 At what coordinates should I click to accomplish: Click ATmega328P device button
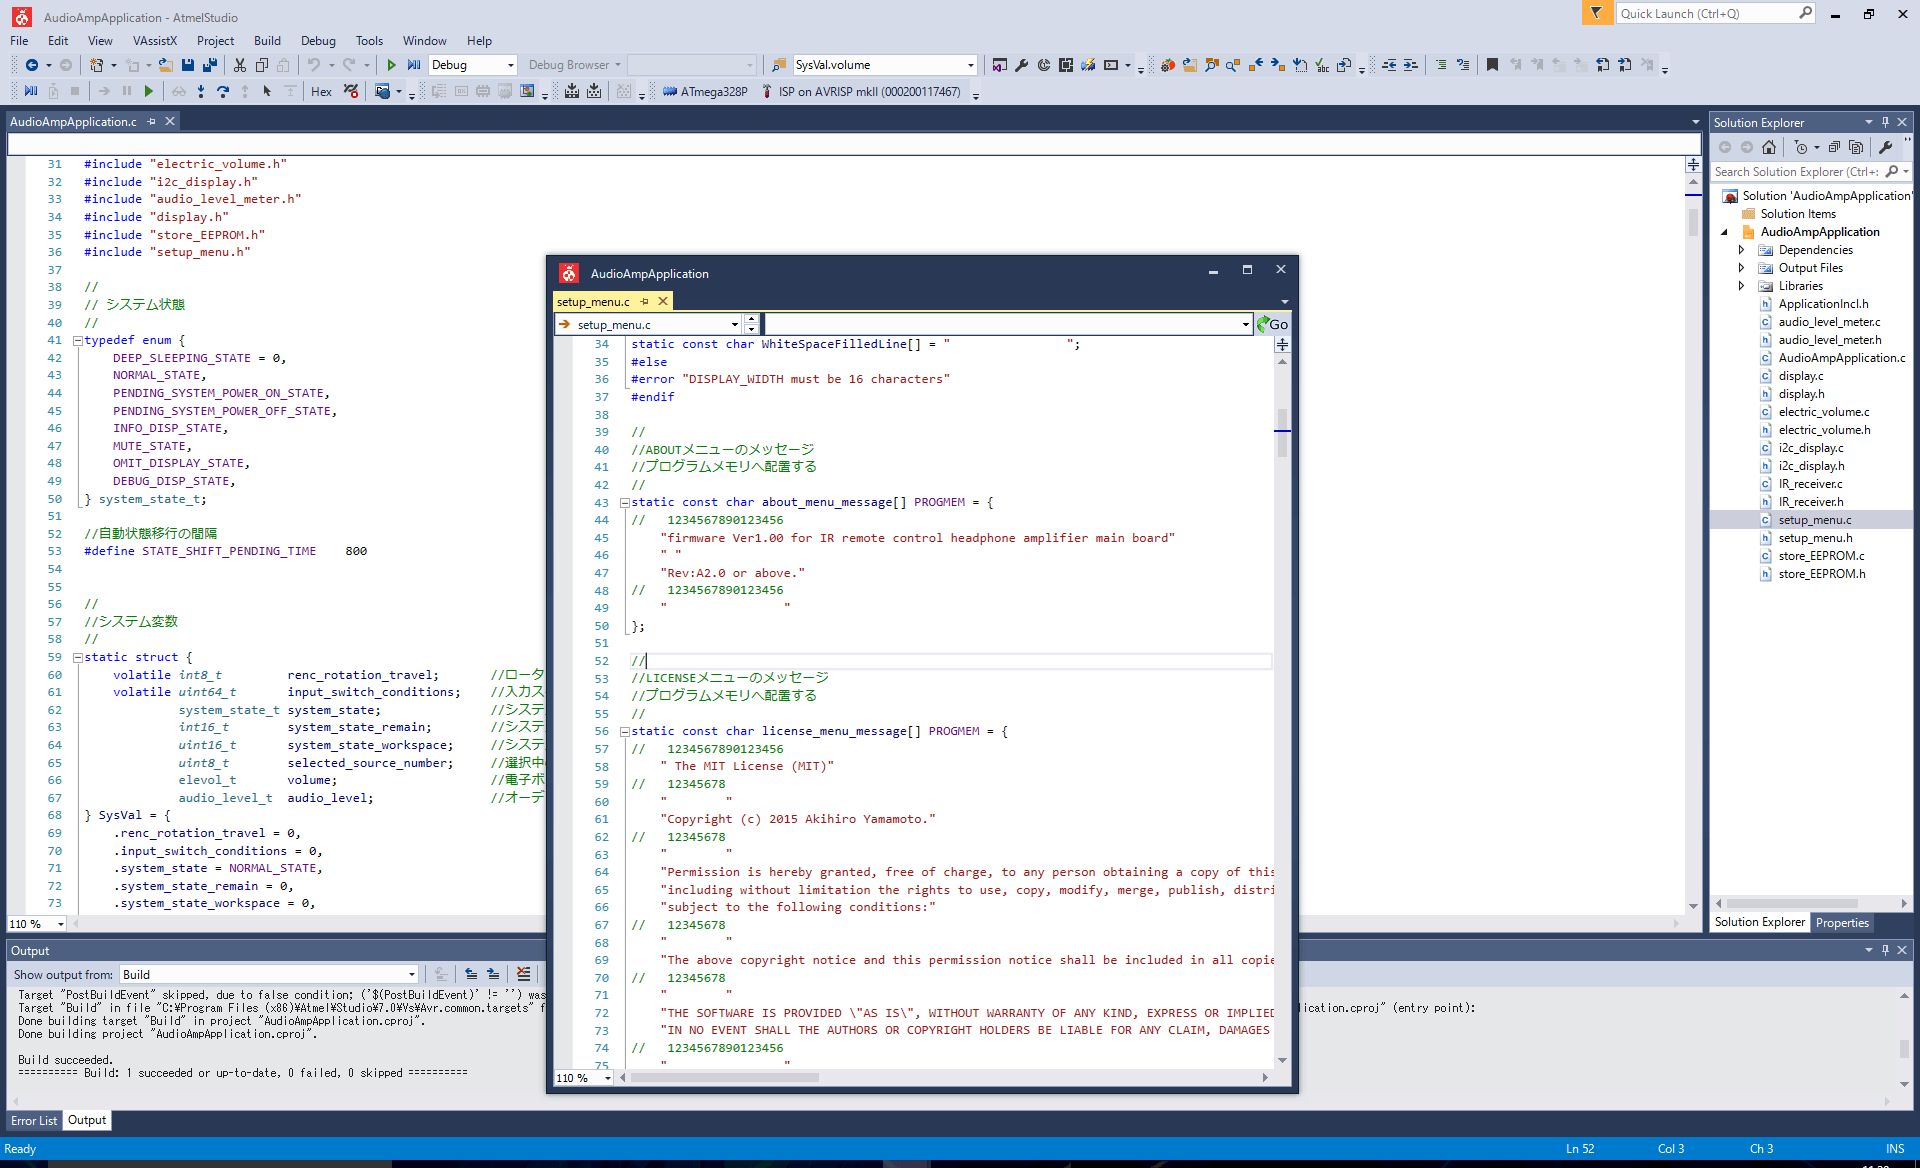pyautogui.click(x=705, y=91)
